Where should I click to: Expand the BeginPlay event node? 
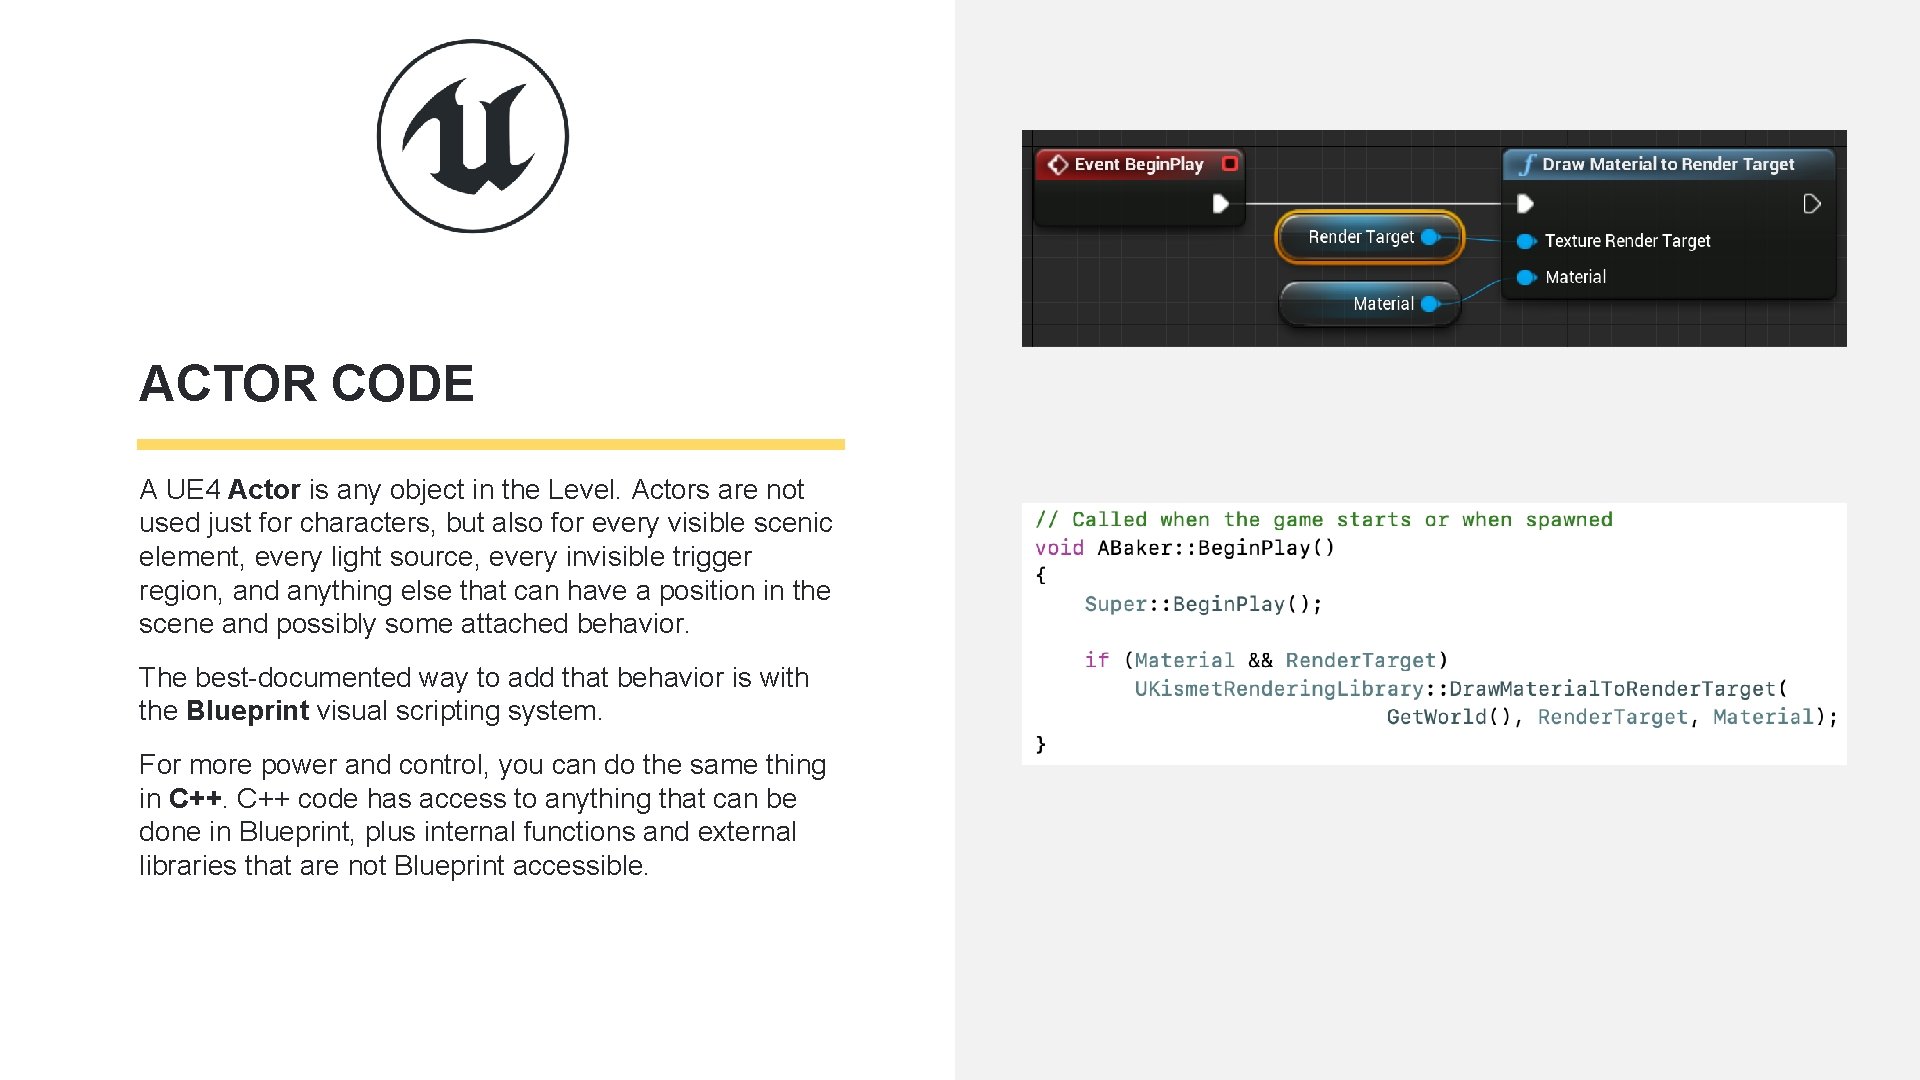[1224, 160]
